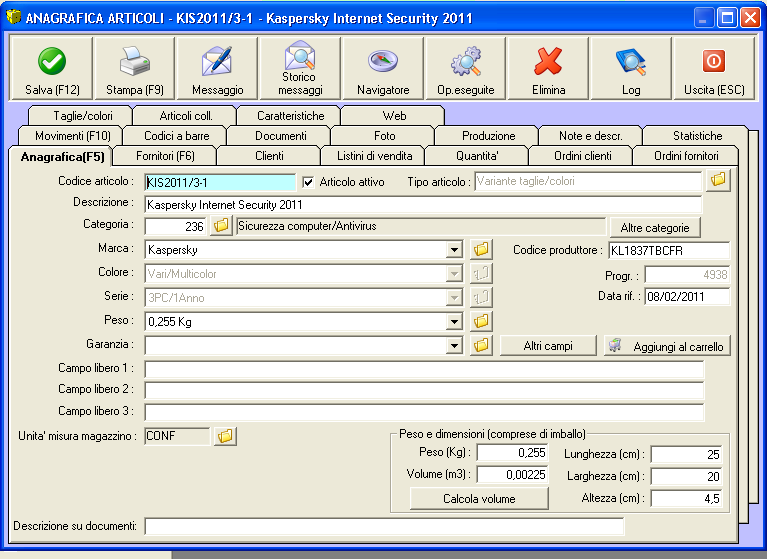
Task: Launch the Navigatore compass button
Action: coord(383,68)
